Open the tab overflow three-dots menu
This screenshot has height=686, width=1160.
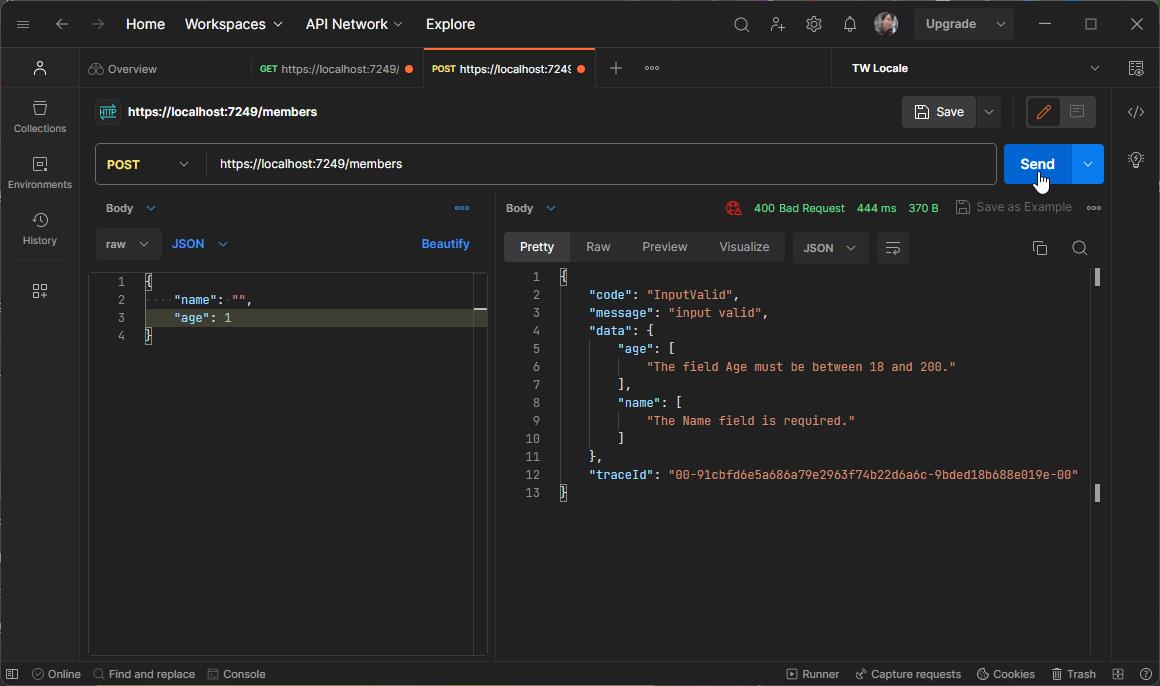[652, 68]
